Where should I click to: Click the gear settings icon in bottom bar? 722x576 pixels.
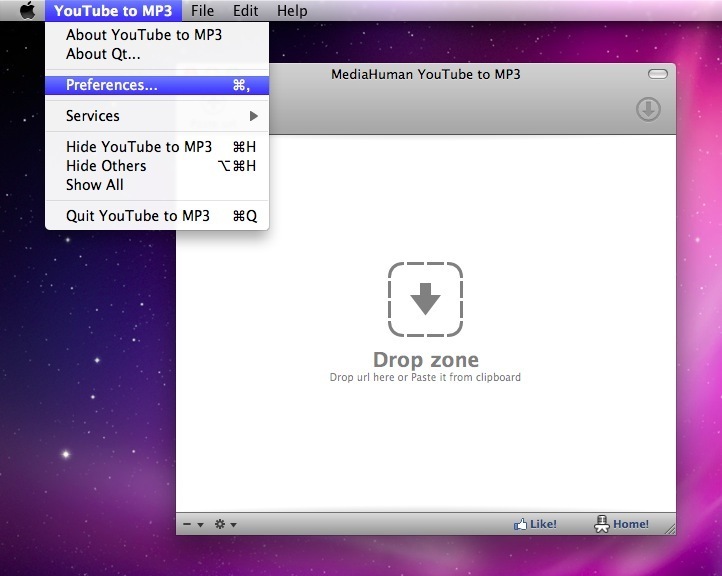point(220,524)
